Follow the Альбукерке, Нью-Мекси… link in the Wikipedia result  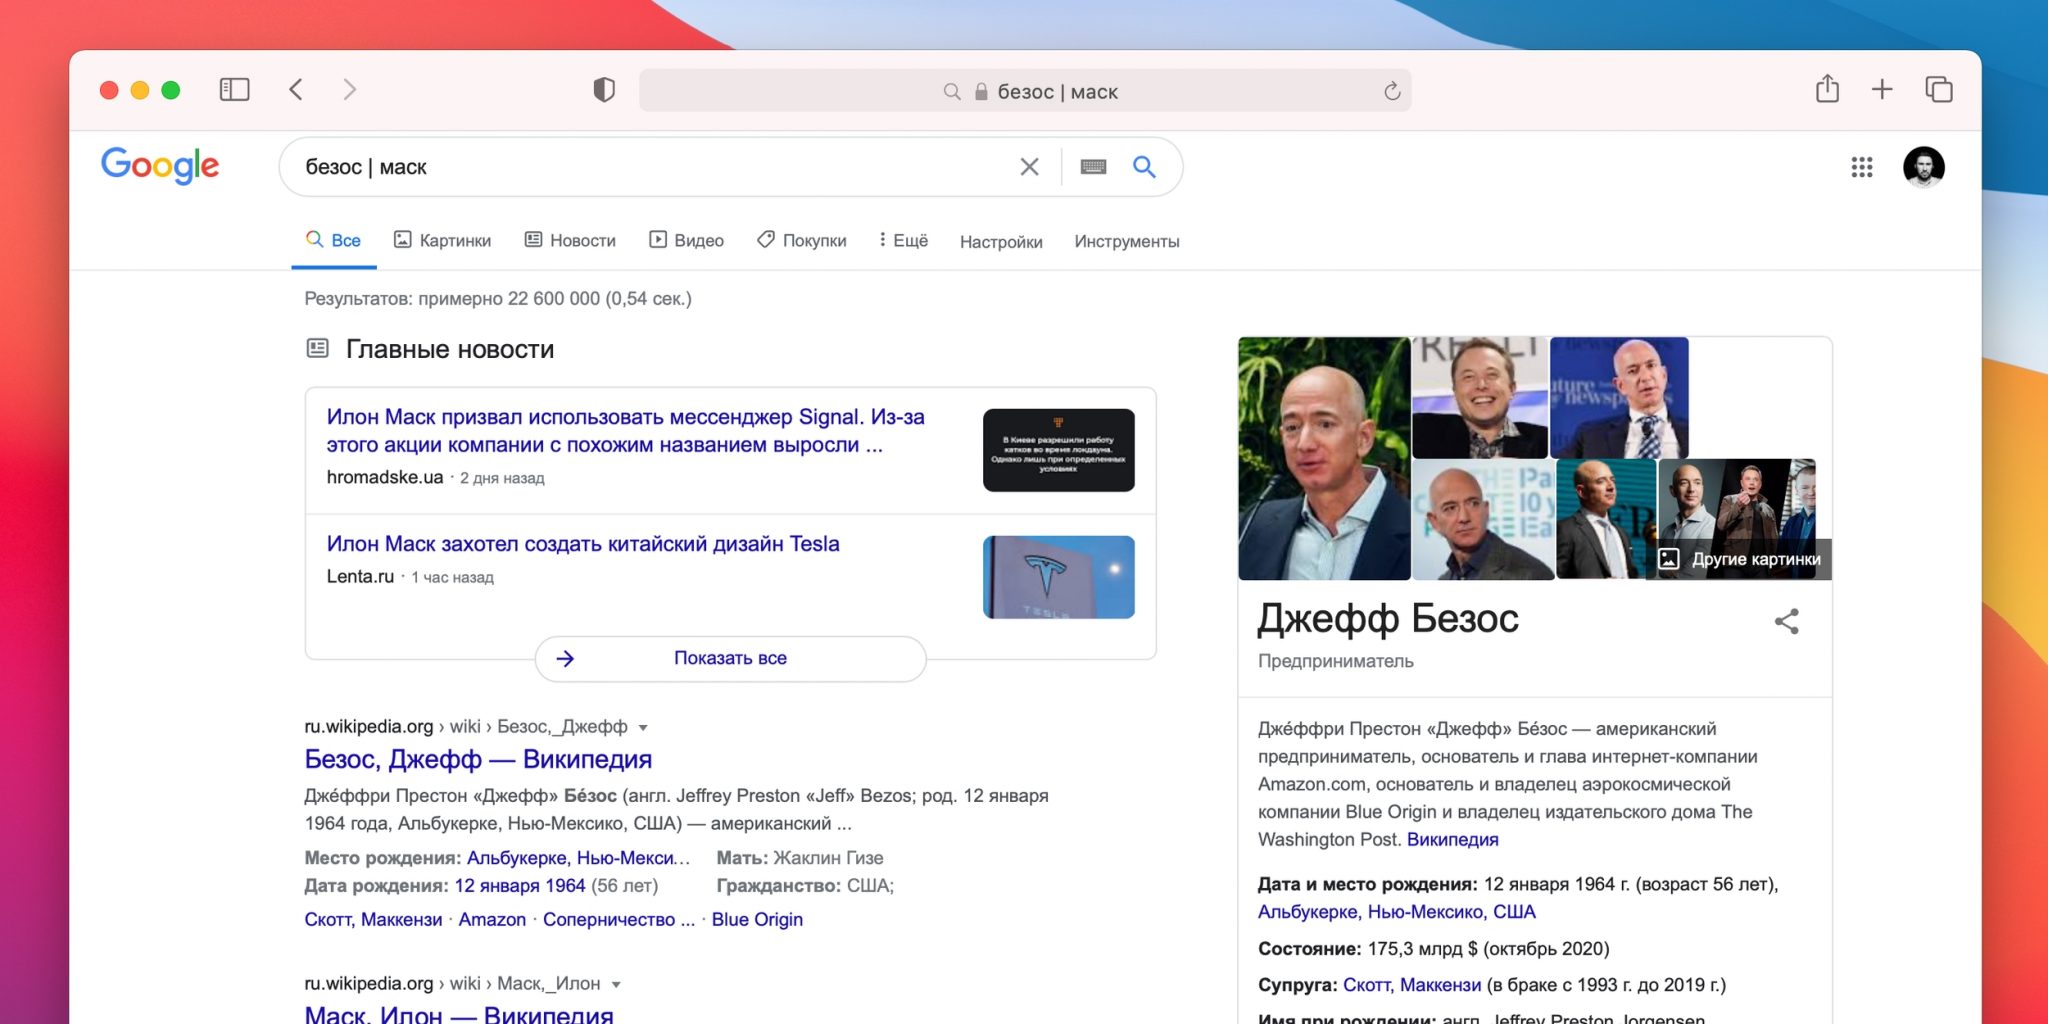point(578,858)
